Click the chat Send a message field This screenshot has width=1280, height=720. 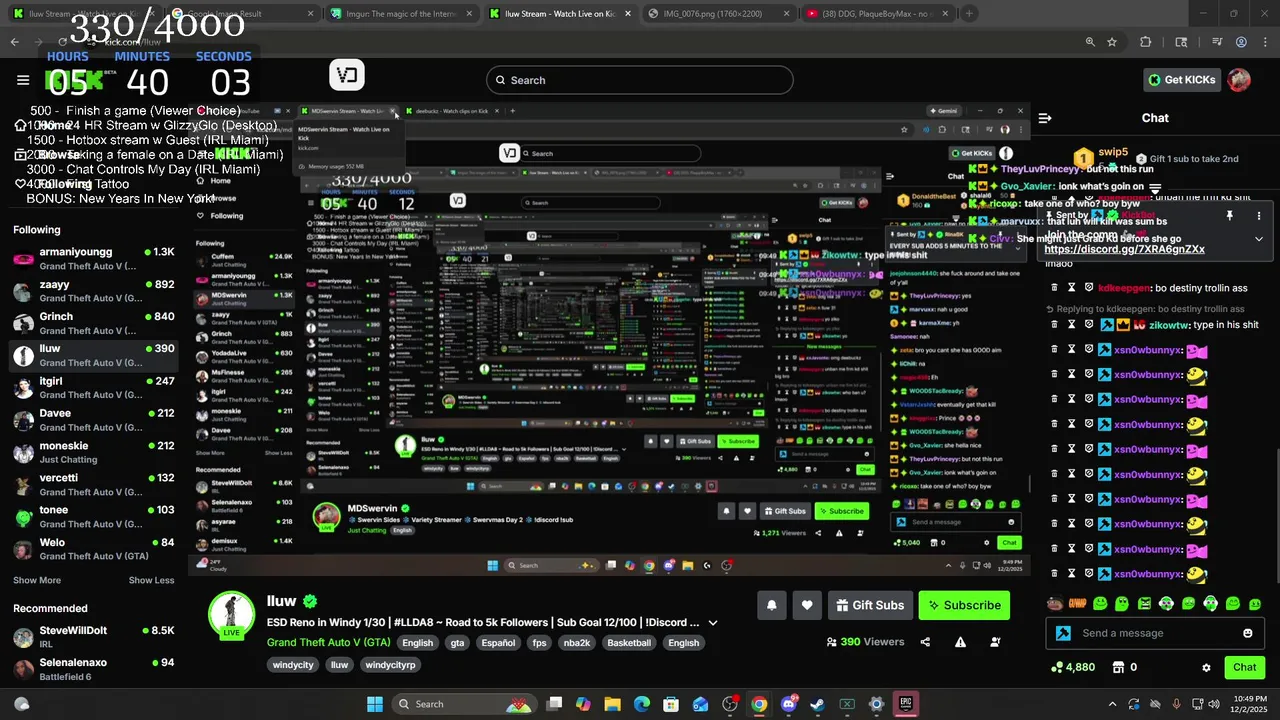pos(1156,633)
